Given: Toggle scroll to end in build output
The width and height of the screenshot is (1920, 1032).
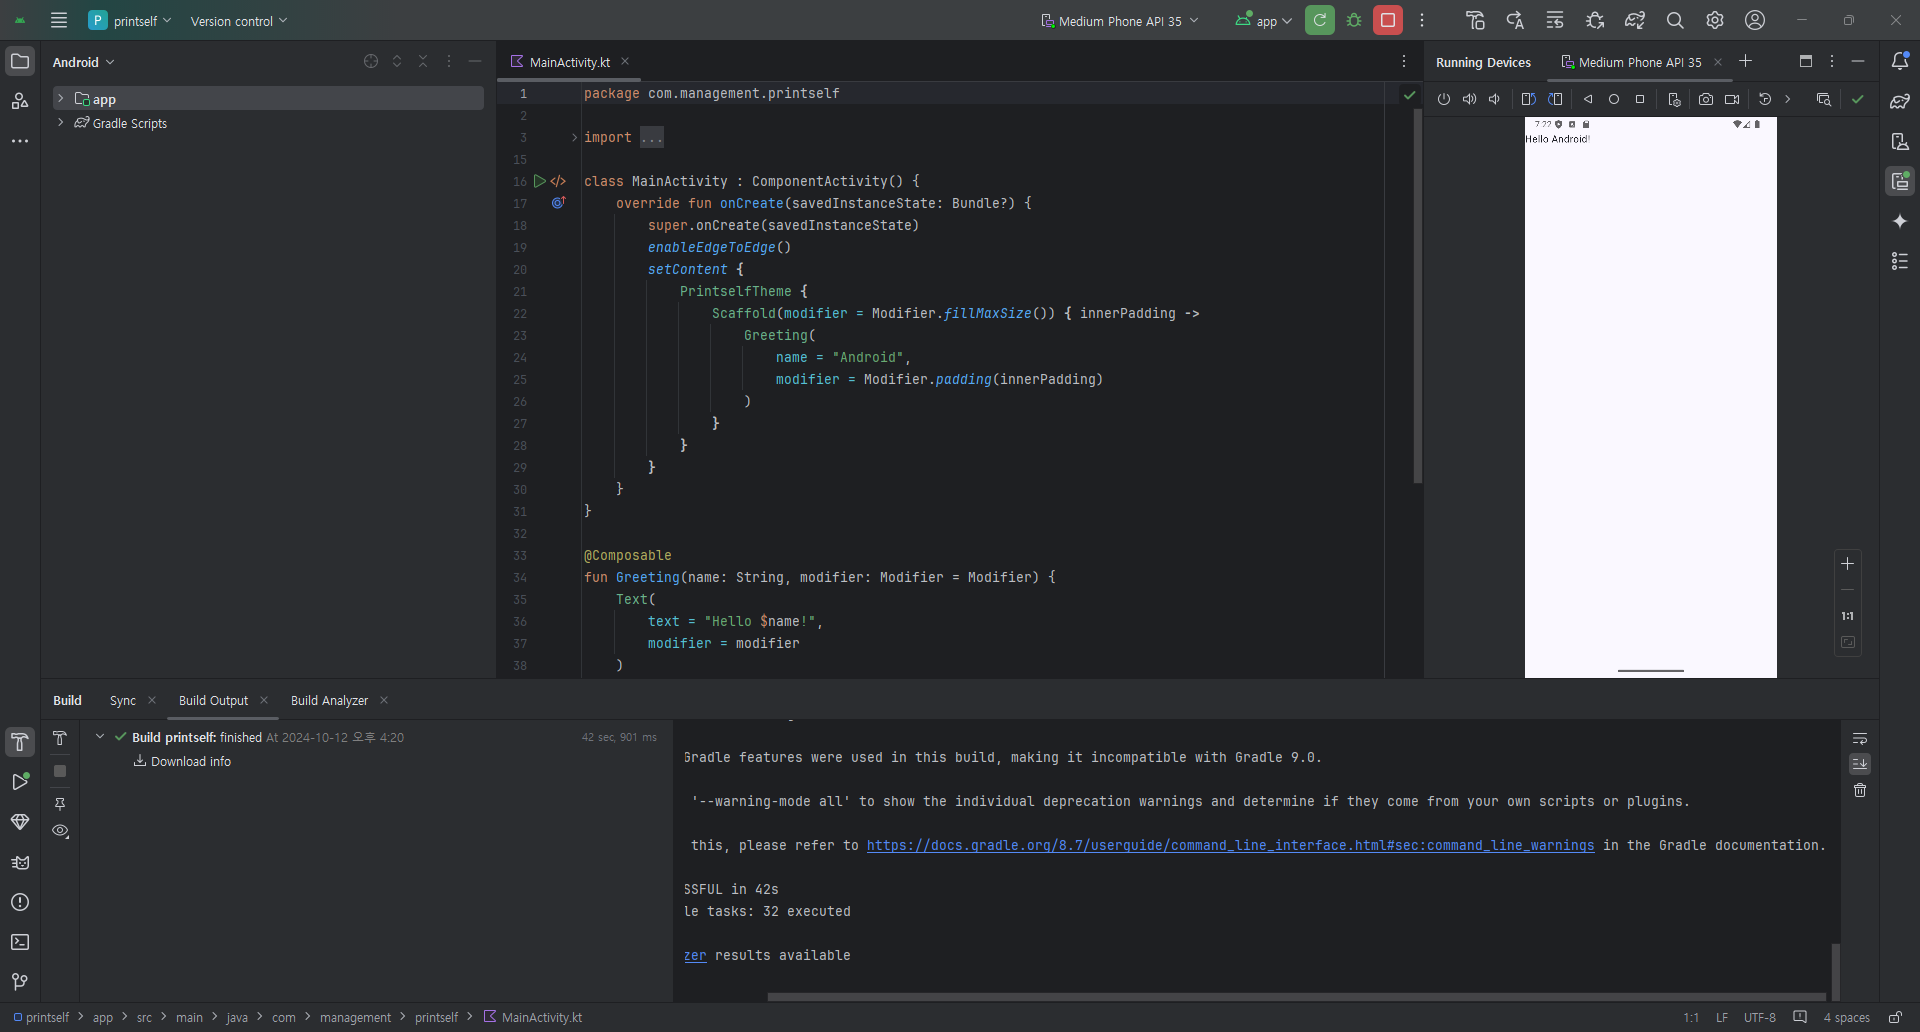Looking at the screenshot, I should pyautogui.click(x=1860, y=764).
